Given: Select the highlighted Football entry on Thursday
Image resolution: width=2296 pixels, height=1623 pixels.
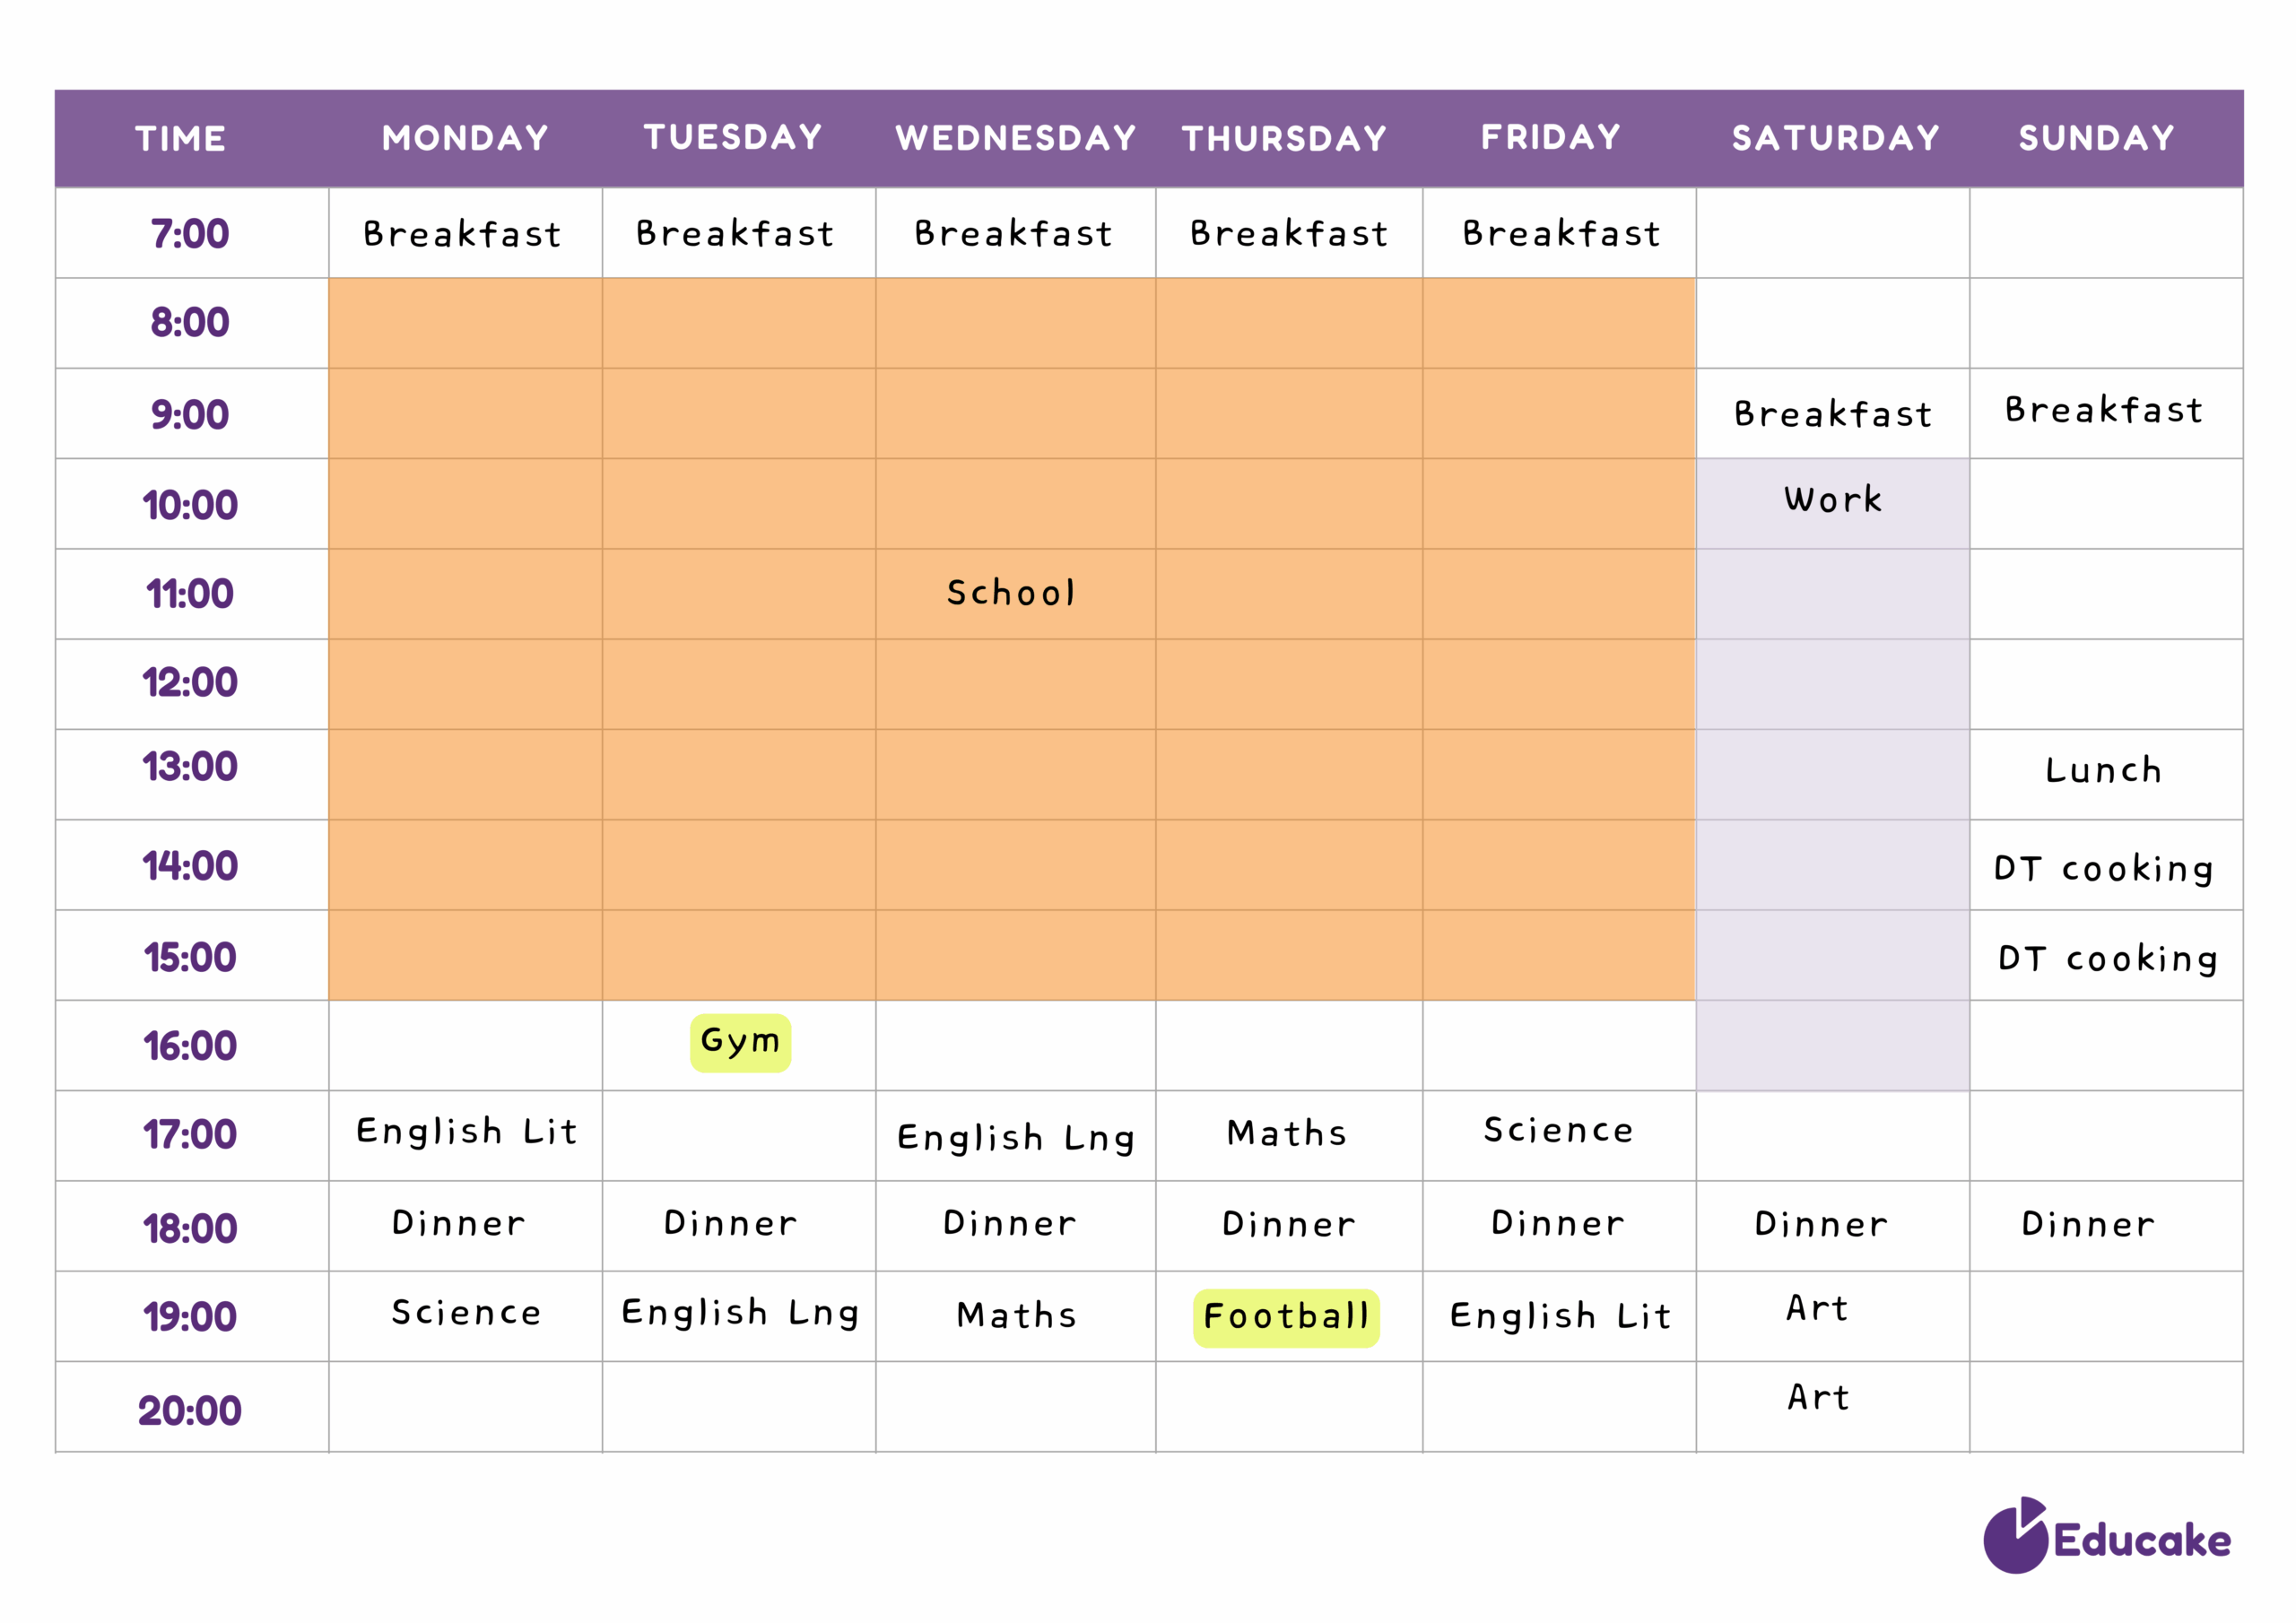Looking at the screenshot, I should click(1286, 1317).
